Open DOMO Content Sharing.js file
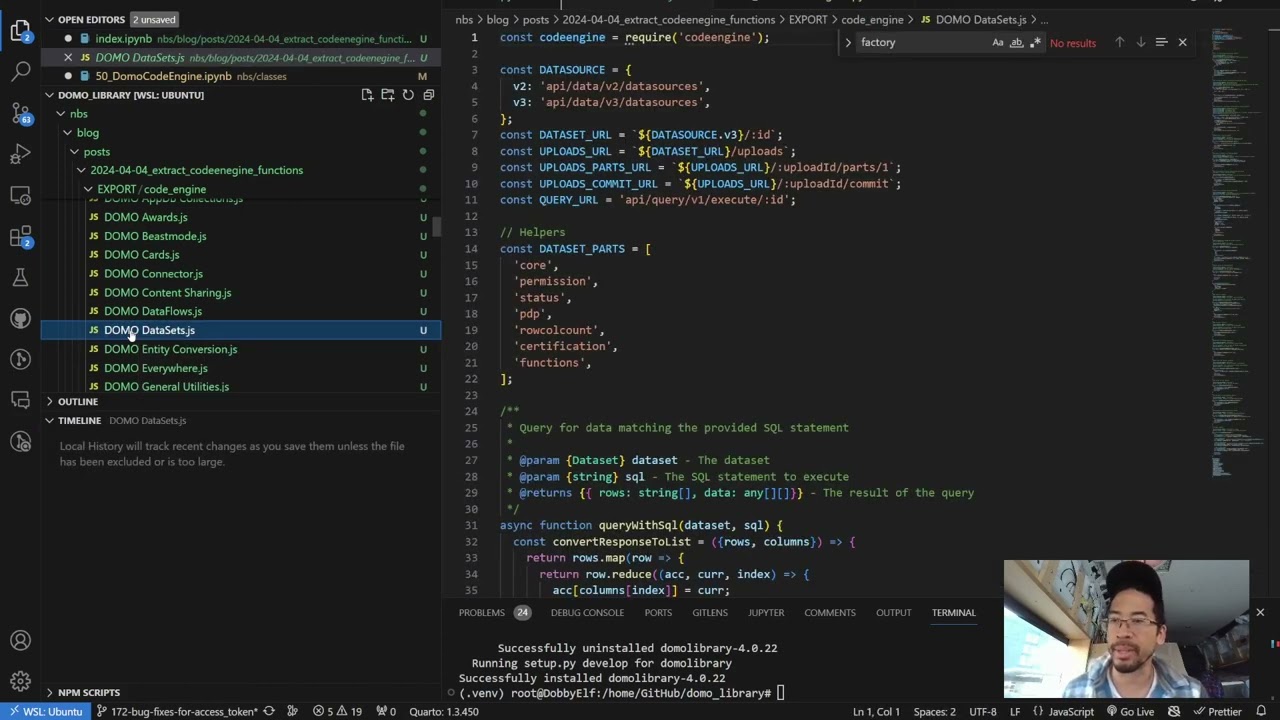Screen dimensions: 1280x720 tap(240, 293)
